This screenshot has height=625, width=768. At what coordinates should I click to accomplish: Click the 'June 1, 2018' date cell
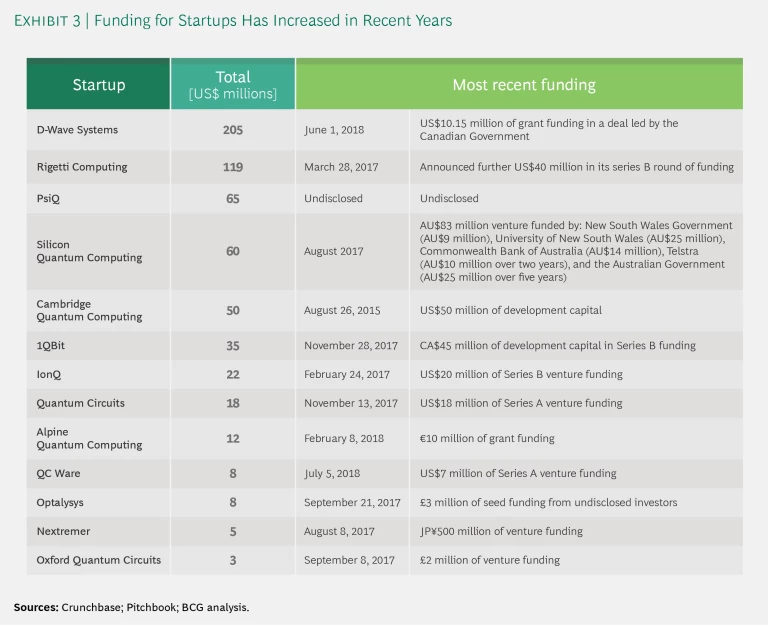(x=334, y=129)
